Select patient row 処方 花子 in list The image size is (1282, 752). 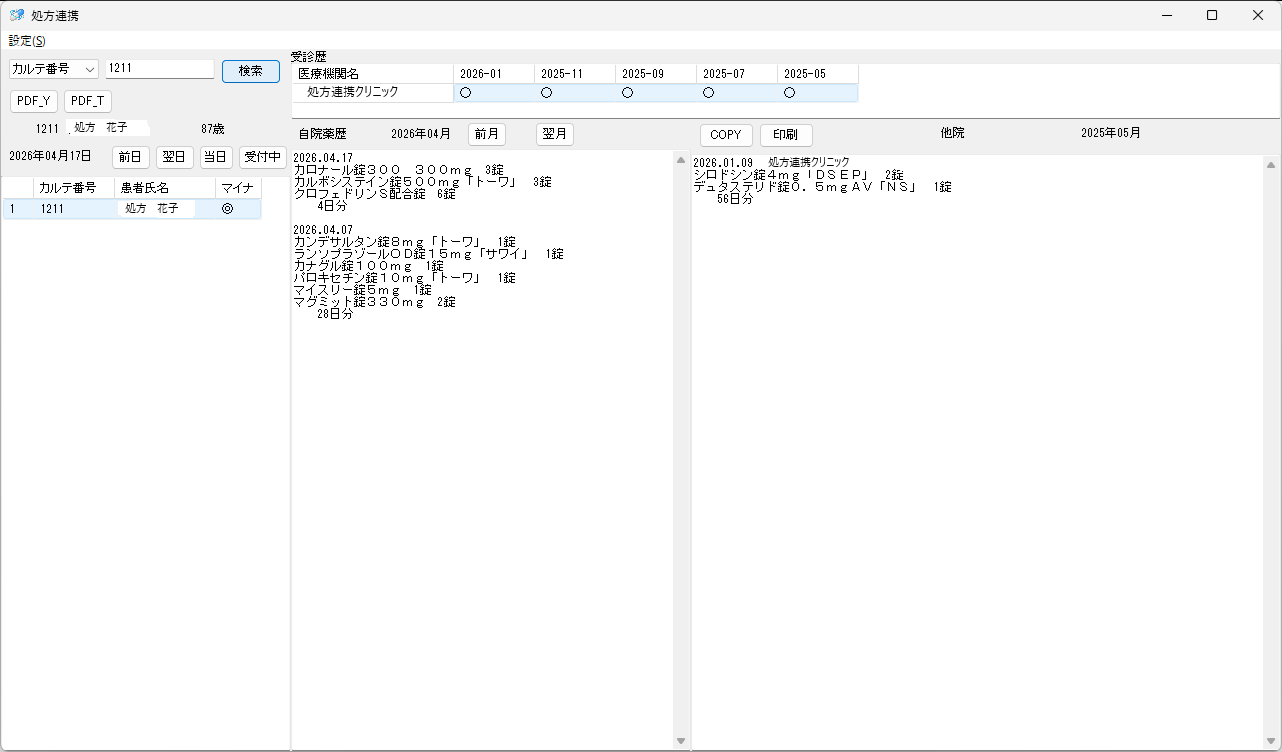tap(155, 209)
